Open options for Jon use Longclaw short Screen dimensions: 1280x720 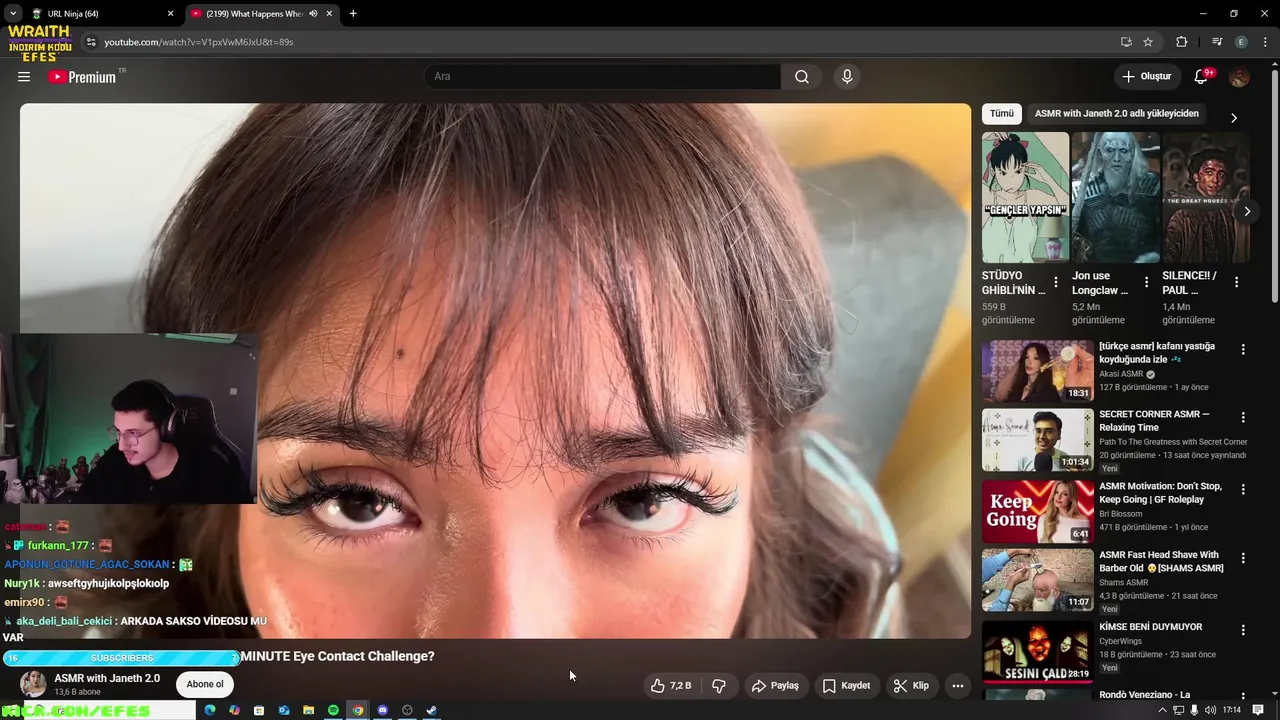coord(1146,283)
